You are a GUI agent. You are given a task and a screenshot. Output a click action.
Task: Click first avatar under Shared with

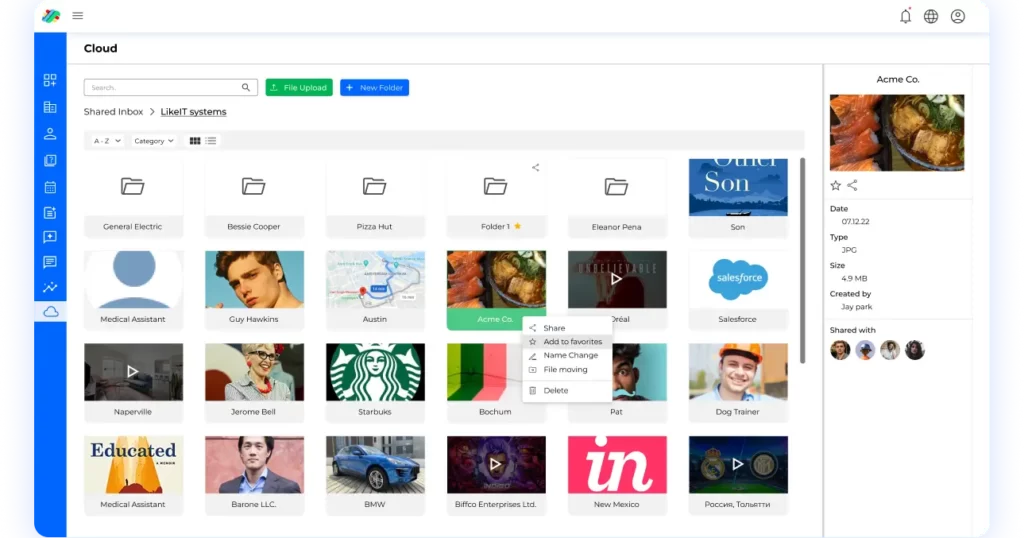pyautogui.click(x=840, y=350)
